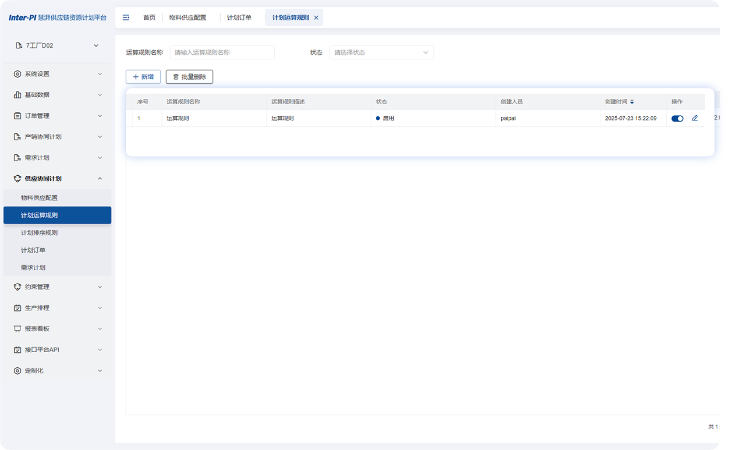
Task: Open the 7工厂D02 factory selector
Action: click(x=57, y=45)
